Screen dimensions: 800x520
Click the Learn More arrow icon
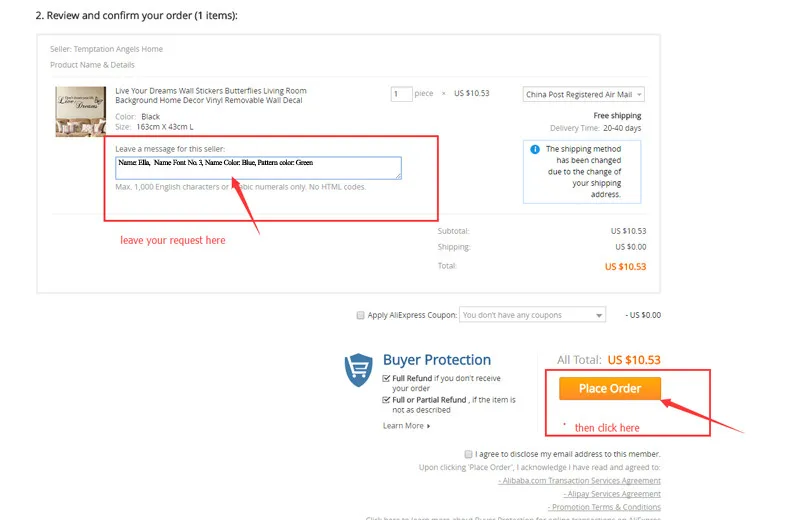429,426
